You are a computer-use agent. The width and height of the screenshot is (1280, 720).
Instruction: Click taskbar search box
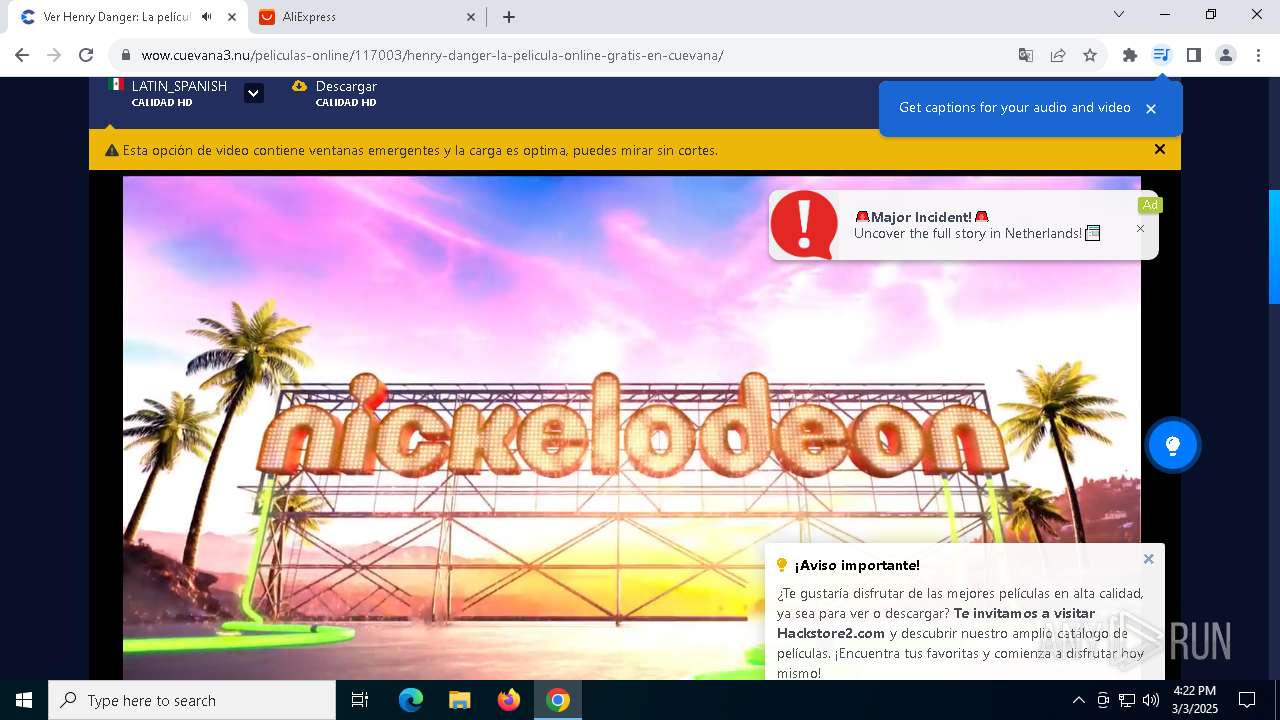click(192, 700)
